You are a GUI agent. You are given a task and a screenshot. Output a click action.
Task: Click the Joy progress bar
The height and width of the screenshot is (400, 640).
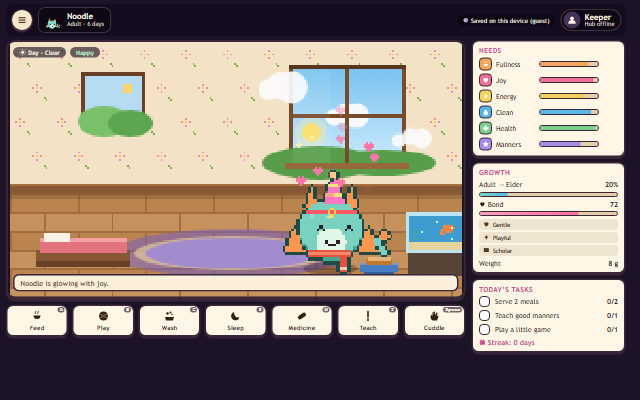[x=569, y=80]
